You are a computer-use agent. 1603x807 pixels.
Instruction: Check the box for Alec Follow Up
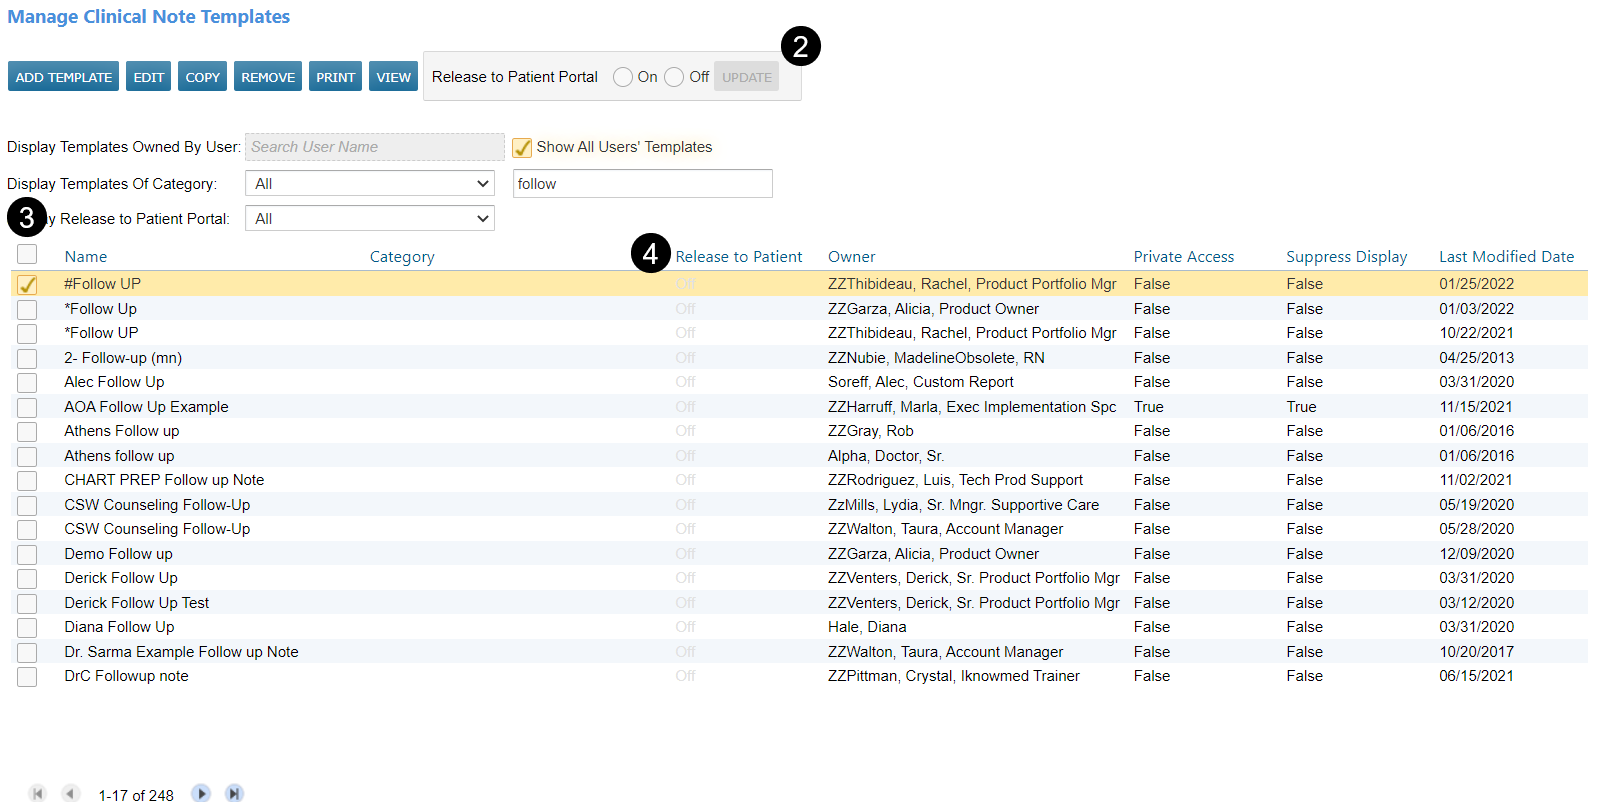pyautogui.click(x=27, y=382)
